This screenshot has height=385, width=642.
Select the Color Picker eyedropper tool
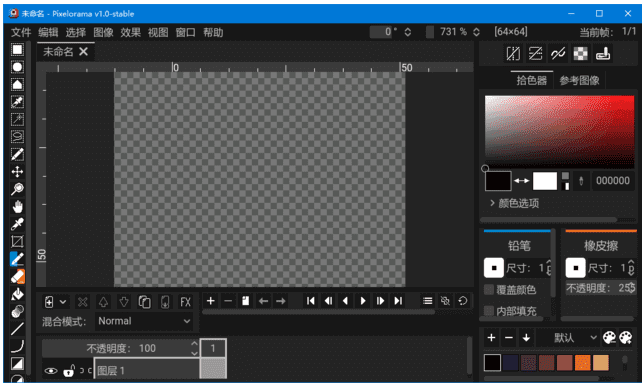coord(17,224)
